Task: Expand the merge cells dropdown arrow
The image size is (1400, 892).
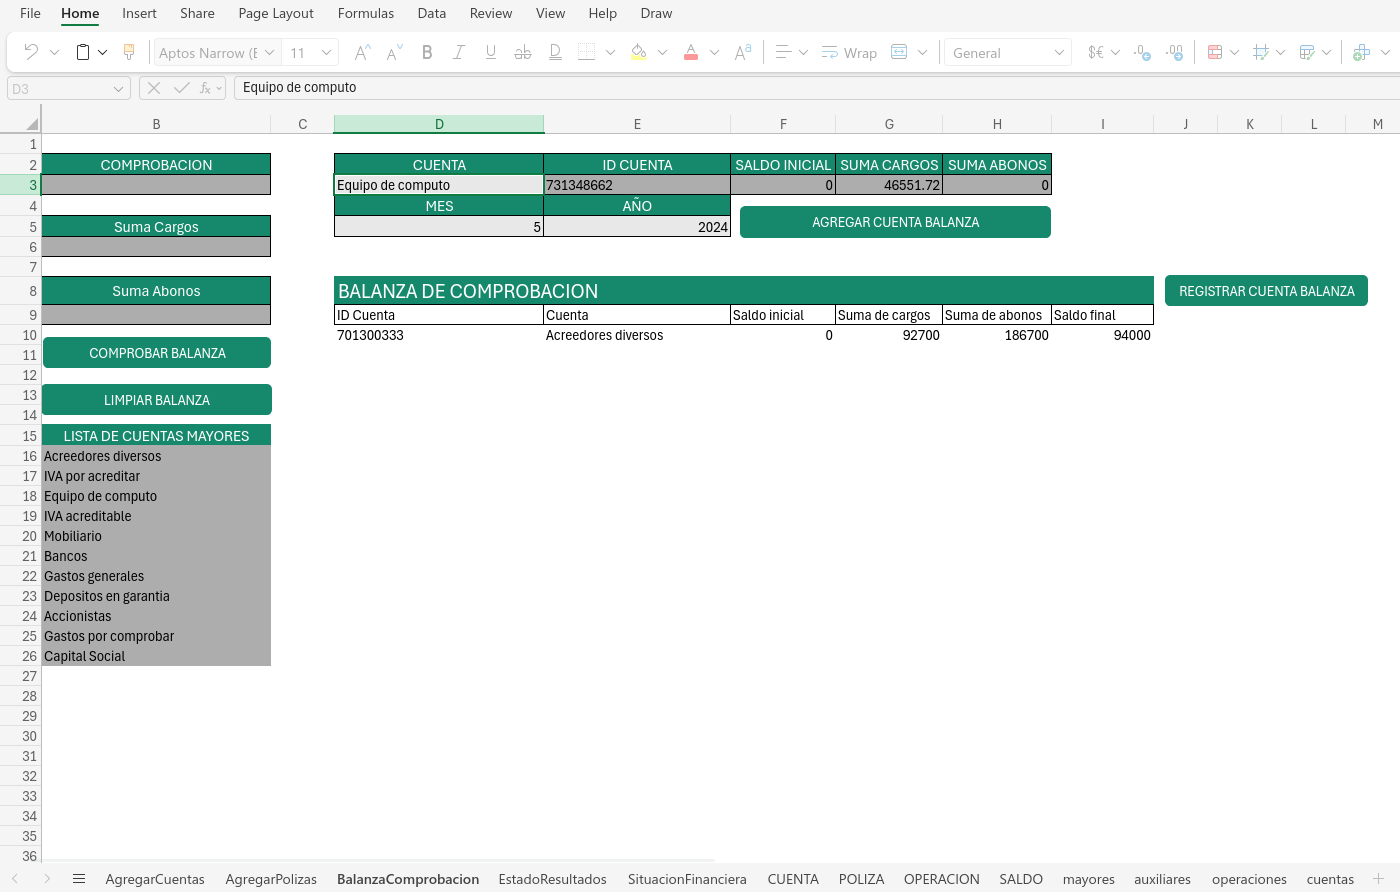Action: [922, 52]
